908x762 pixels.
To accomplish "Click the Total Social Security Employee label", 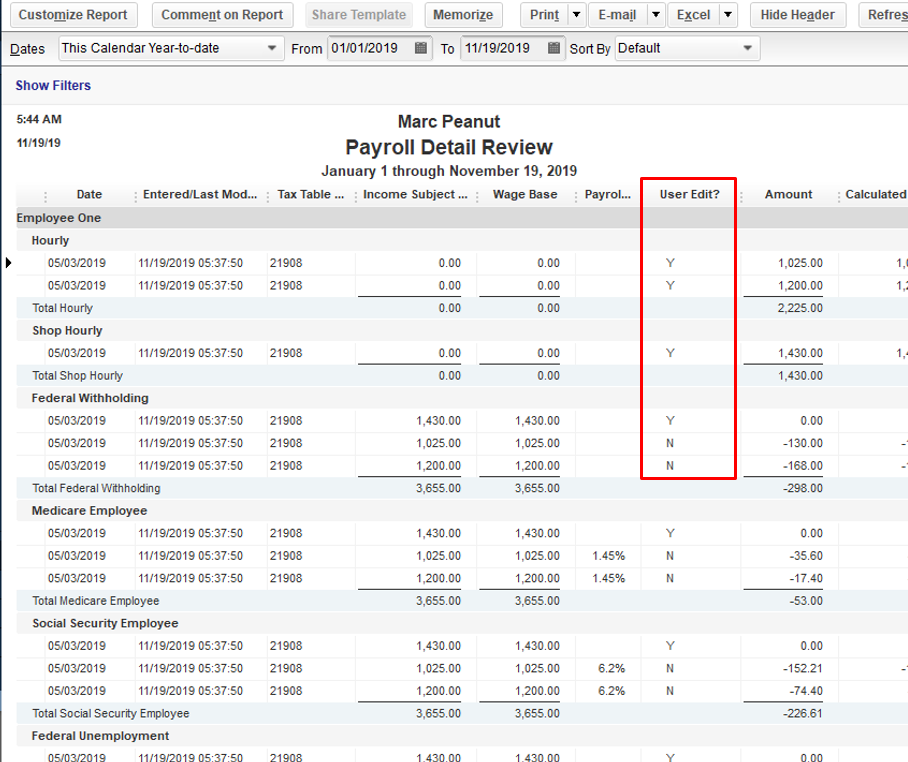I will point(111,713).
